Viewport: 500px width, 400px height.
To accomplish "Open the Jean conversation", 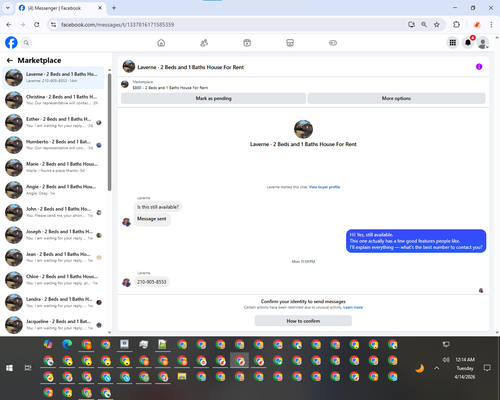I will tap(53, 257).
